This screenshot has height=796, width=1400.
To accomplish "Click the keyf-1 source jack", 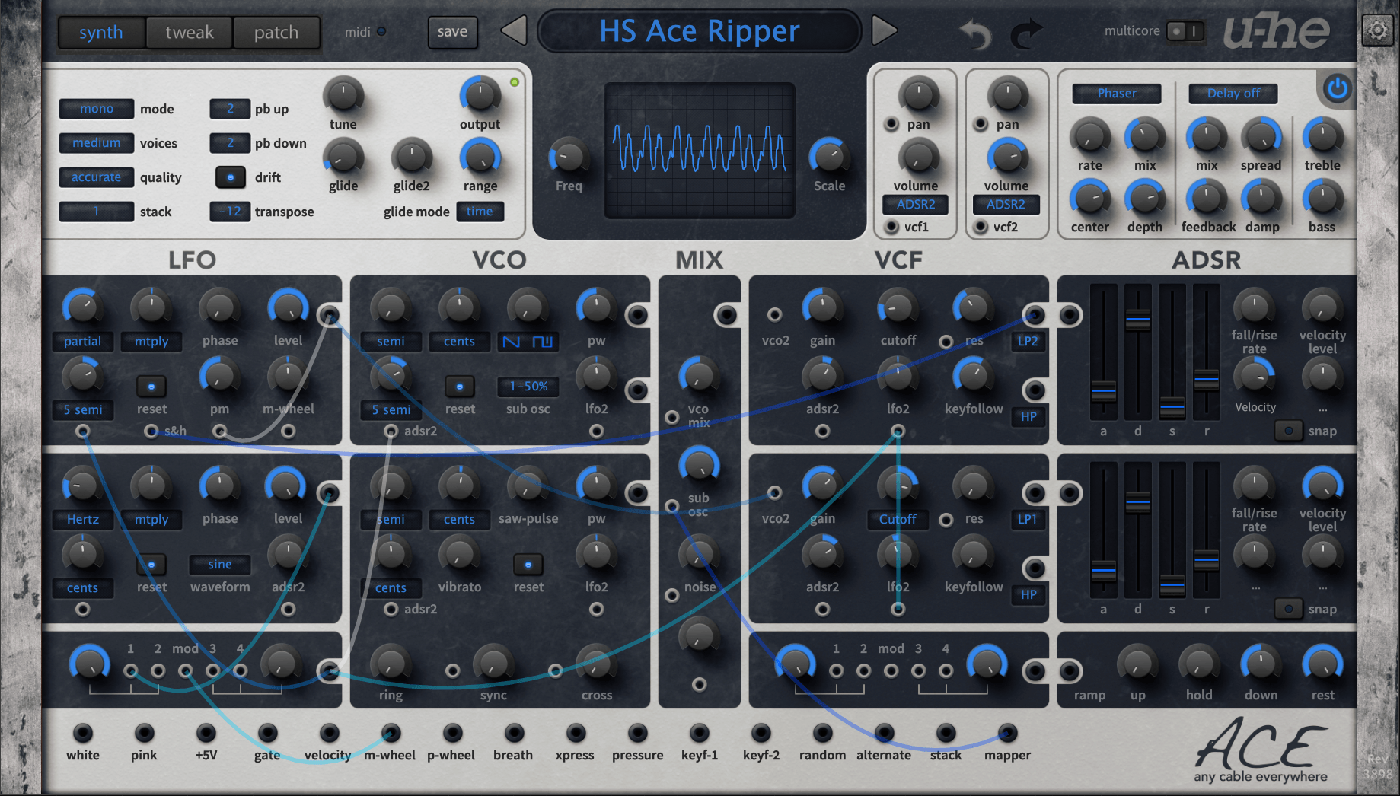I will (699, 733).
